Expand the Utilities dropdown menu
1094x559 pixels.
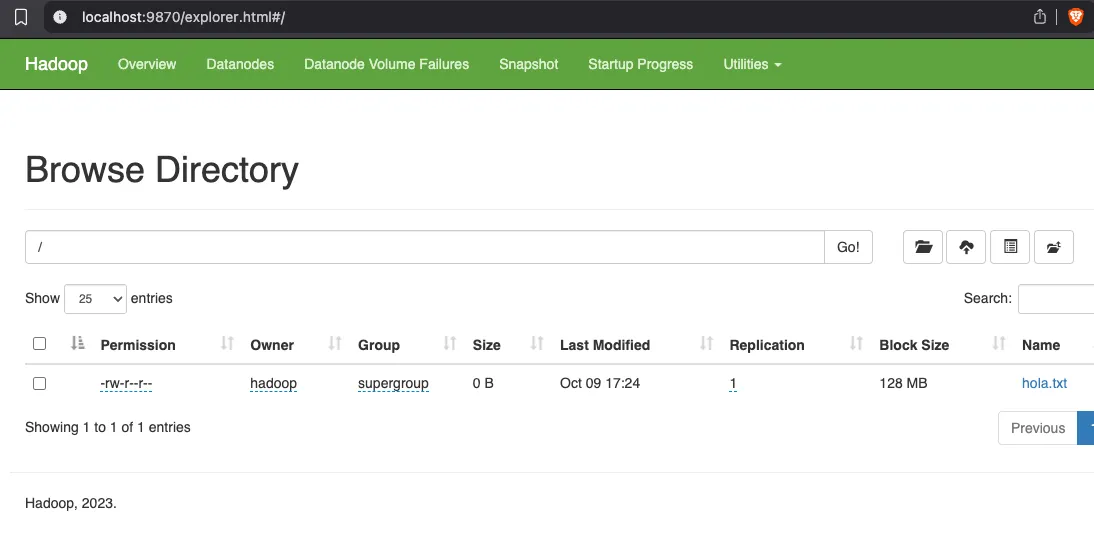(752, 64)
